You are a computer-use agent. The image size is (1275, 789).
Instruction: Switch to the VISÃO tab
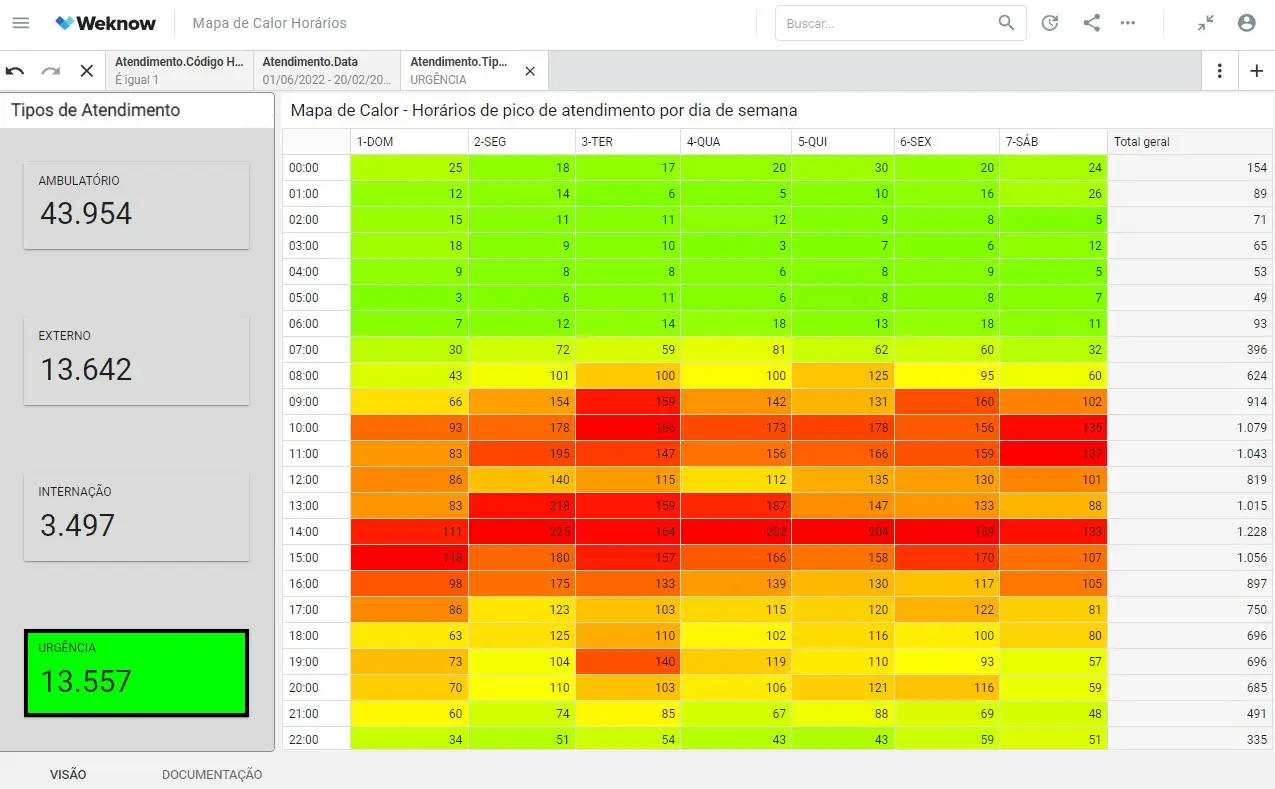68,774
